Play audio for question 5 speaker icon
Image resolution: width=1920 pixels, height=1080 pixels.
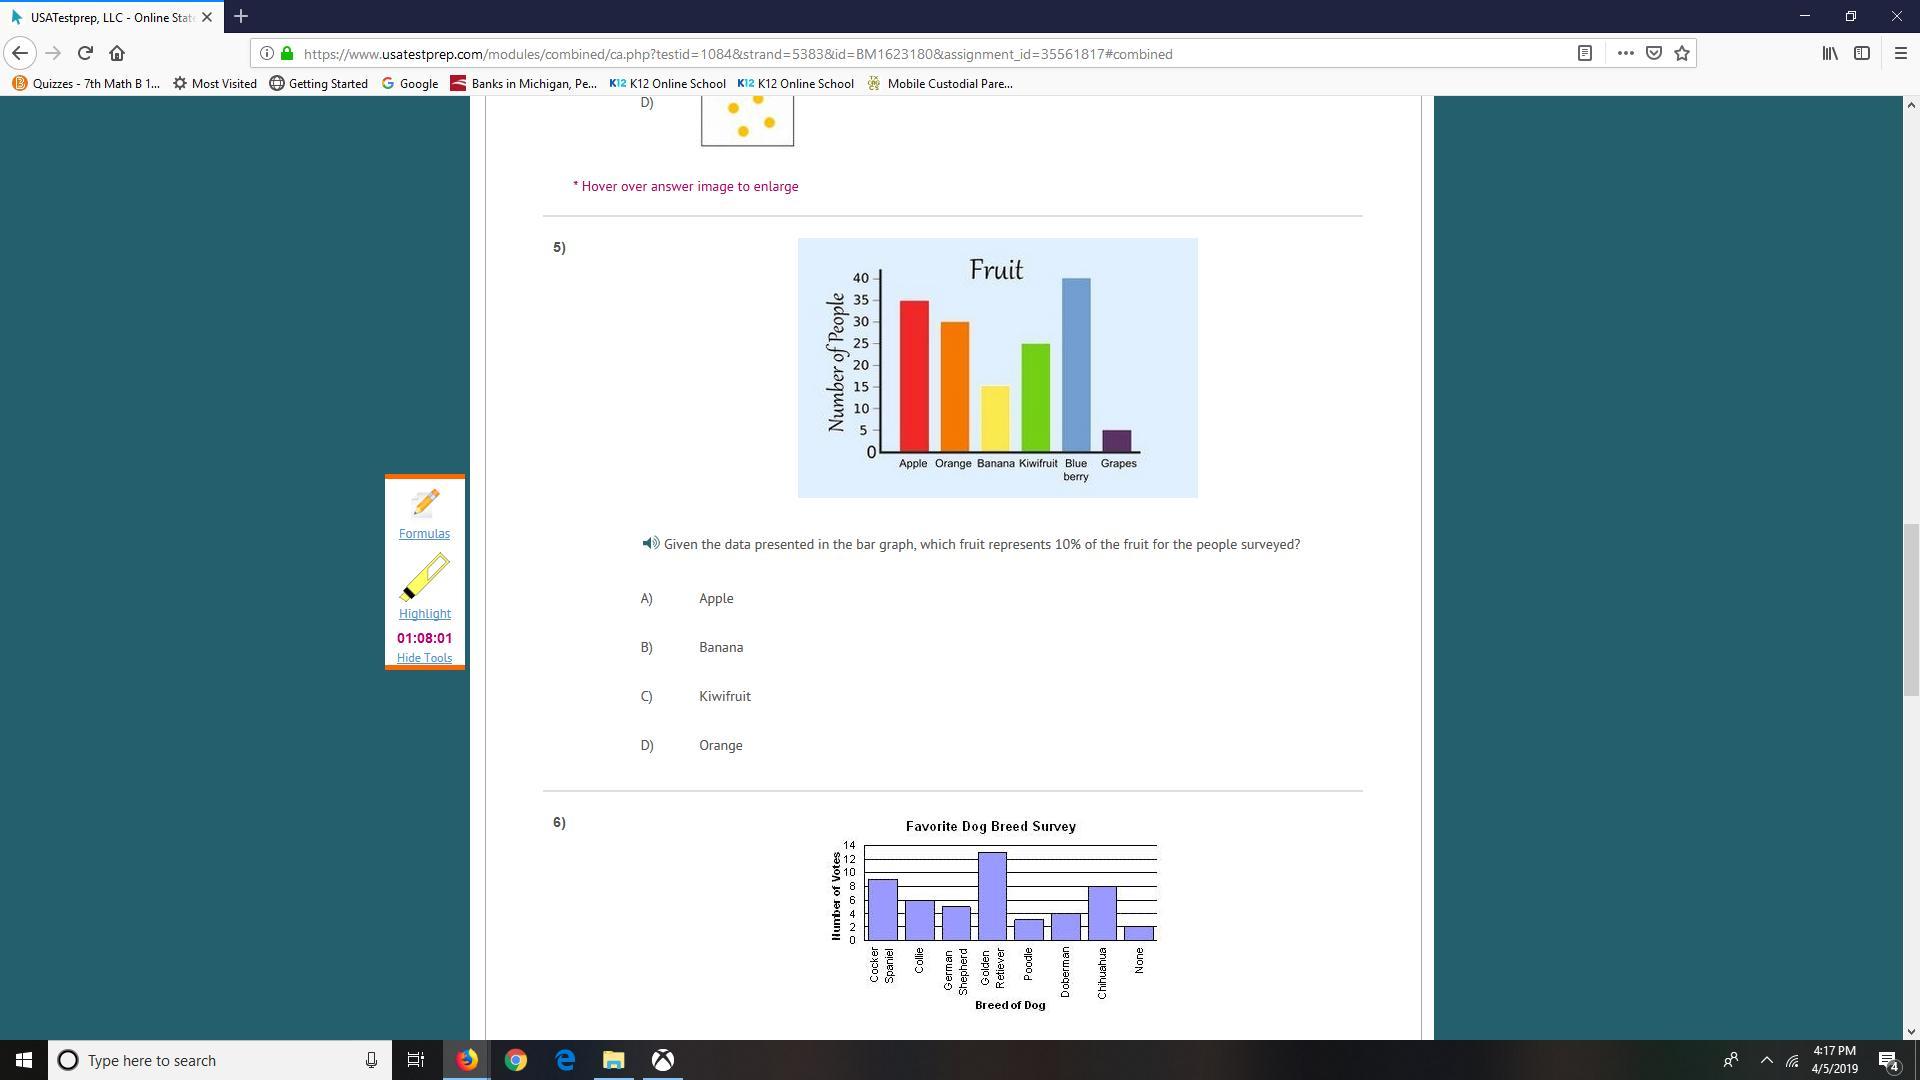coord(650,544)
